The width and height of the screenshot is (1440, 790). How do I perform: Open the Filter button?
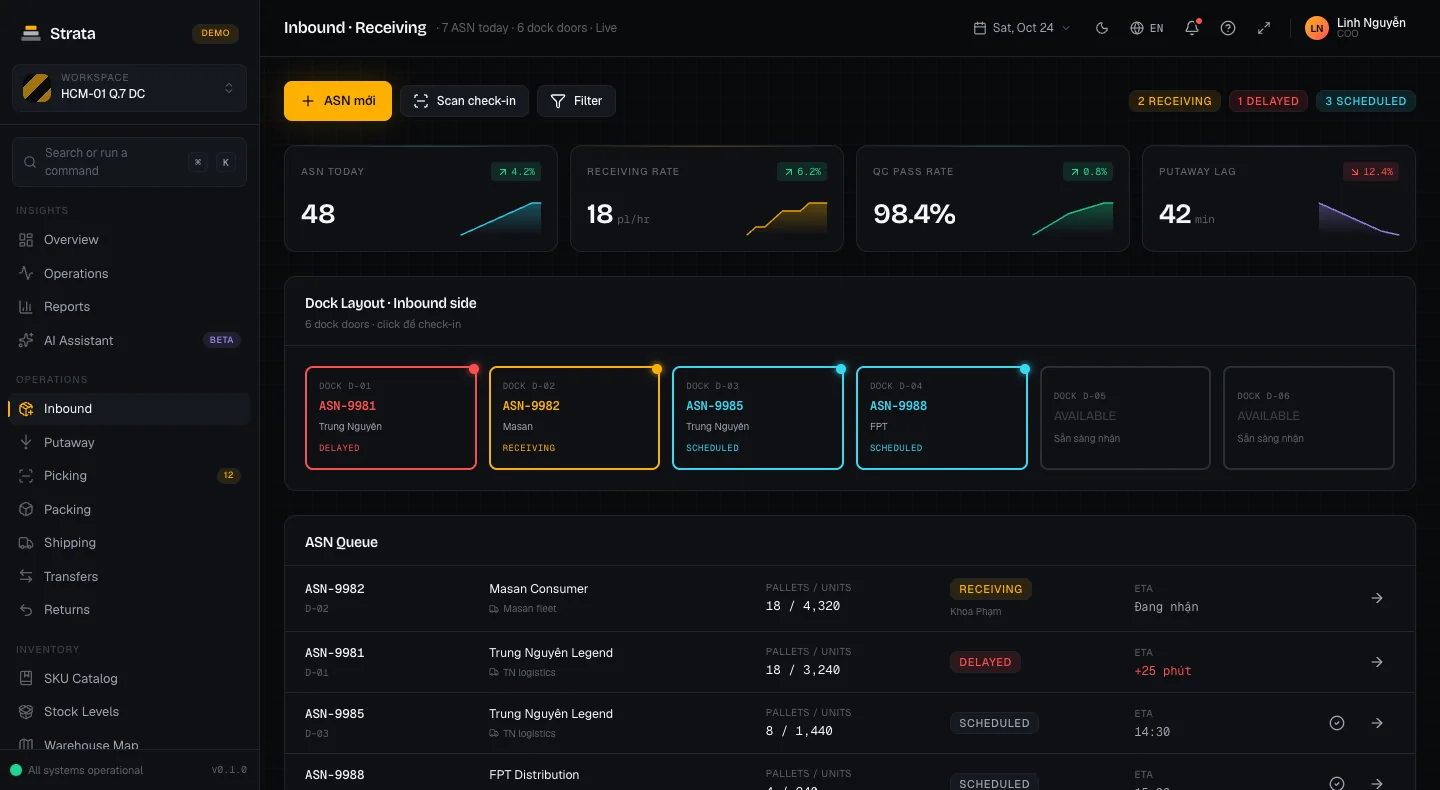tap(576, 101)
